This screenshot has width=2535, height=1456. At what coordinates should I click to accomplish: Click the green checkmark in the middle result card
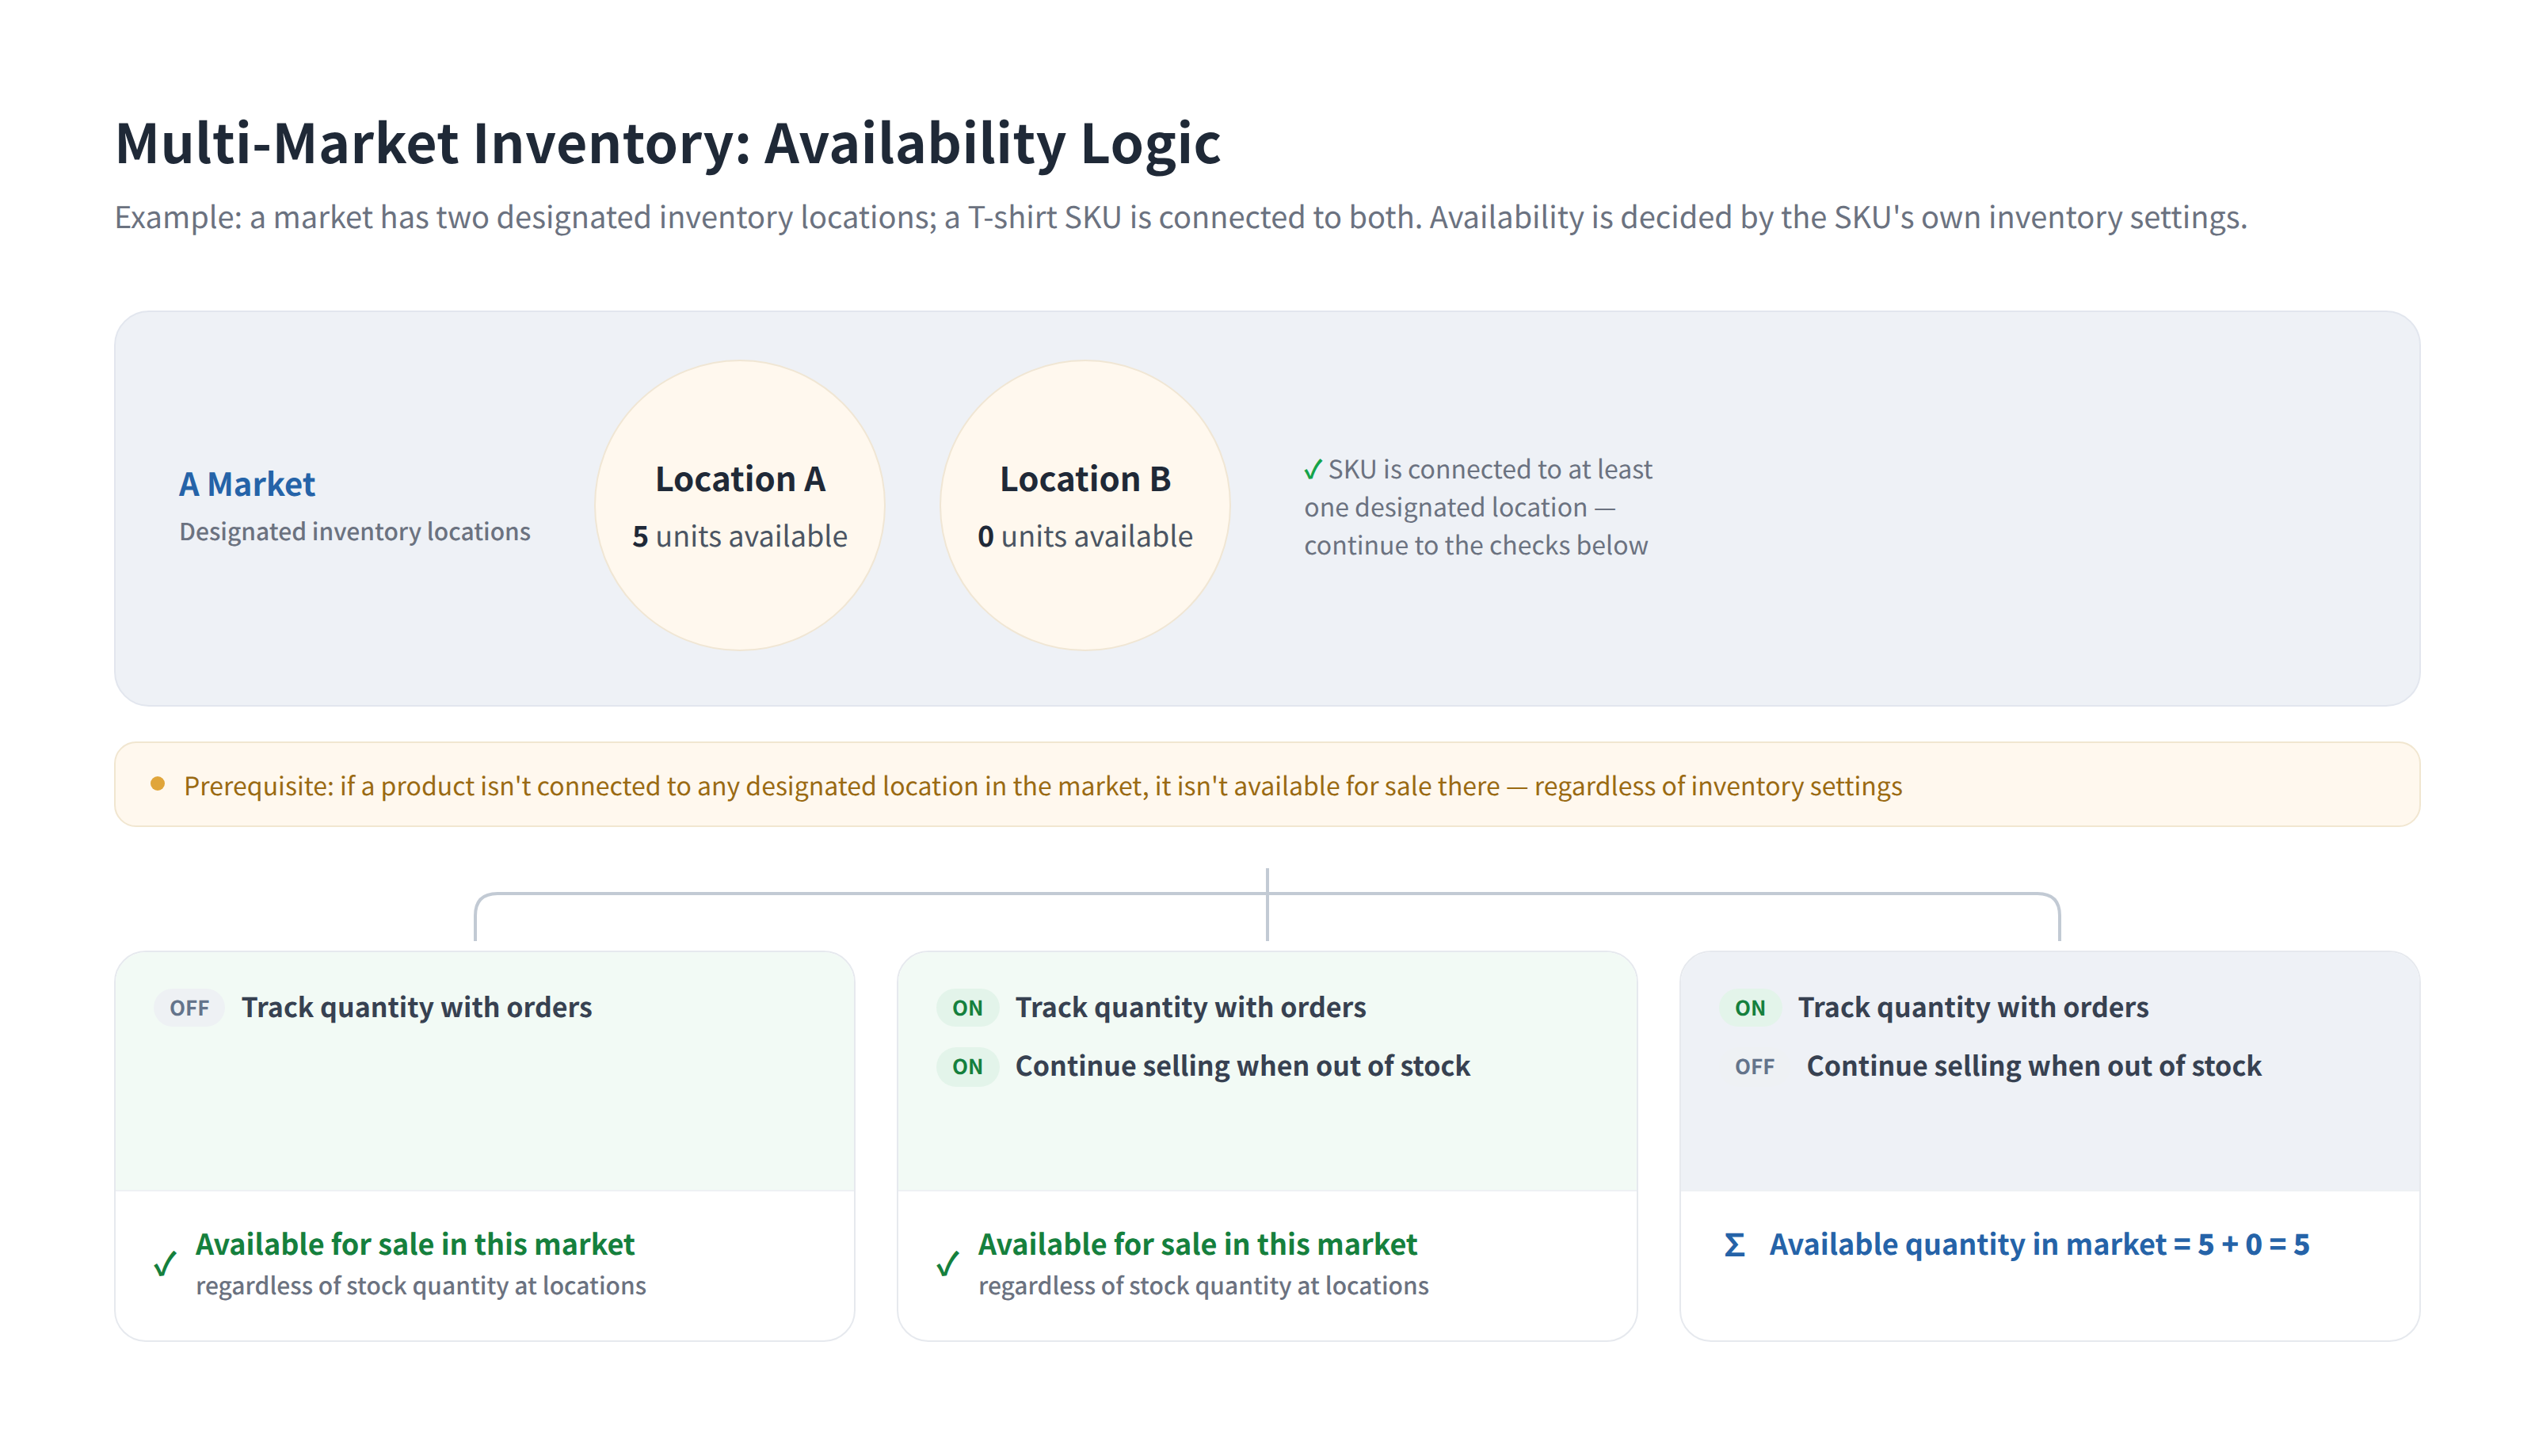pyautogui.click(x=947, y=1263)
